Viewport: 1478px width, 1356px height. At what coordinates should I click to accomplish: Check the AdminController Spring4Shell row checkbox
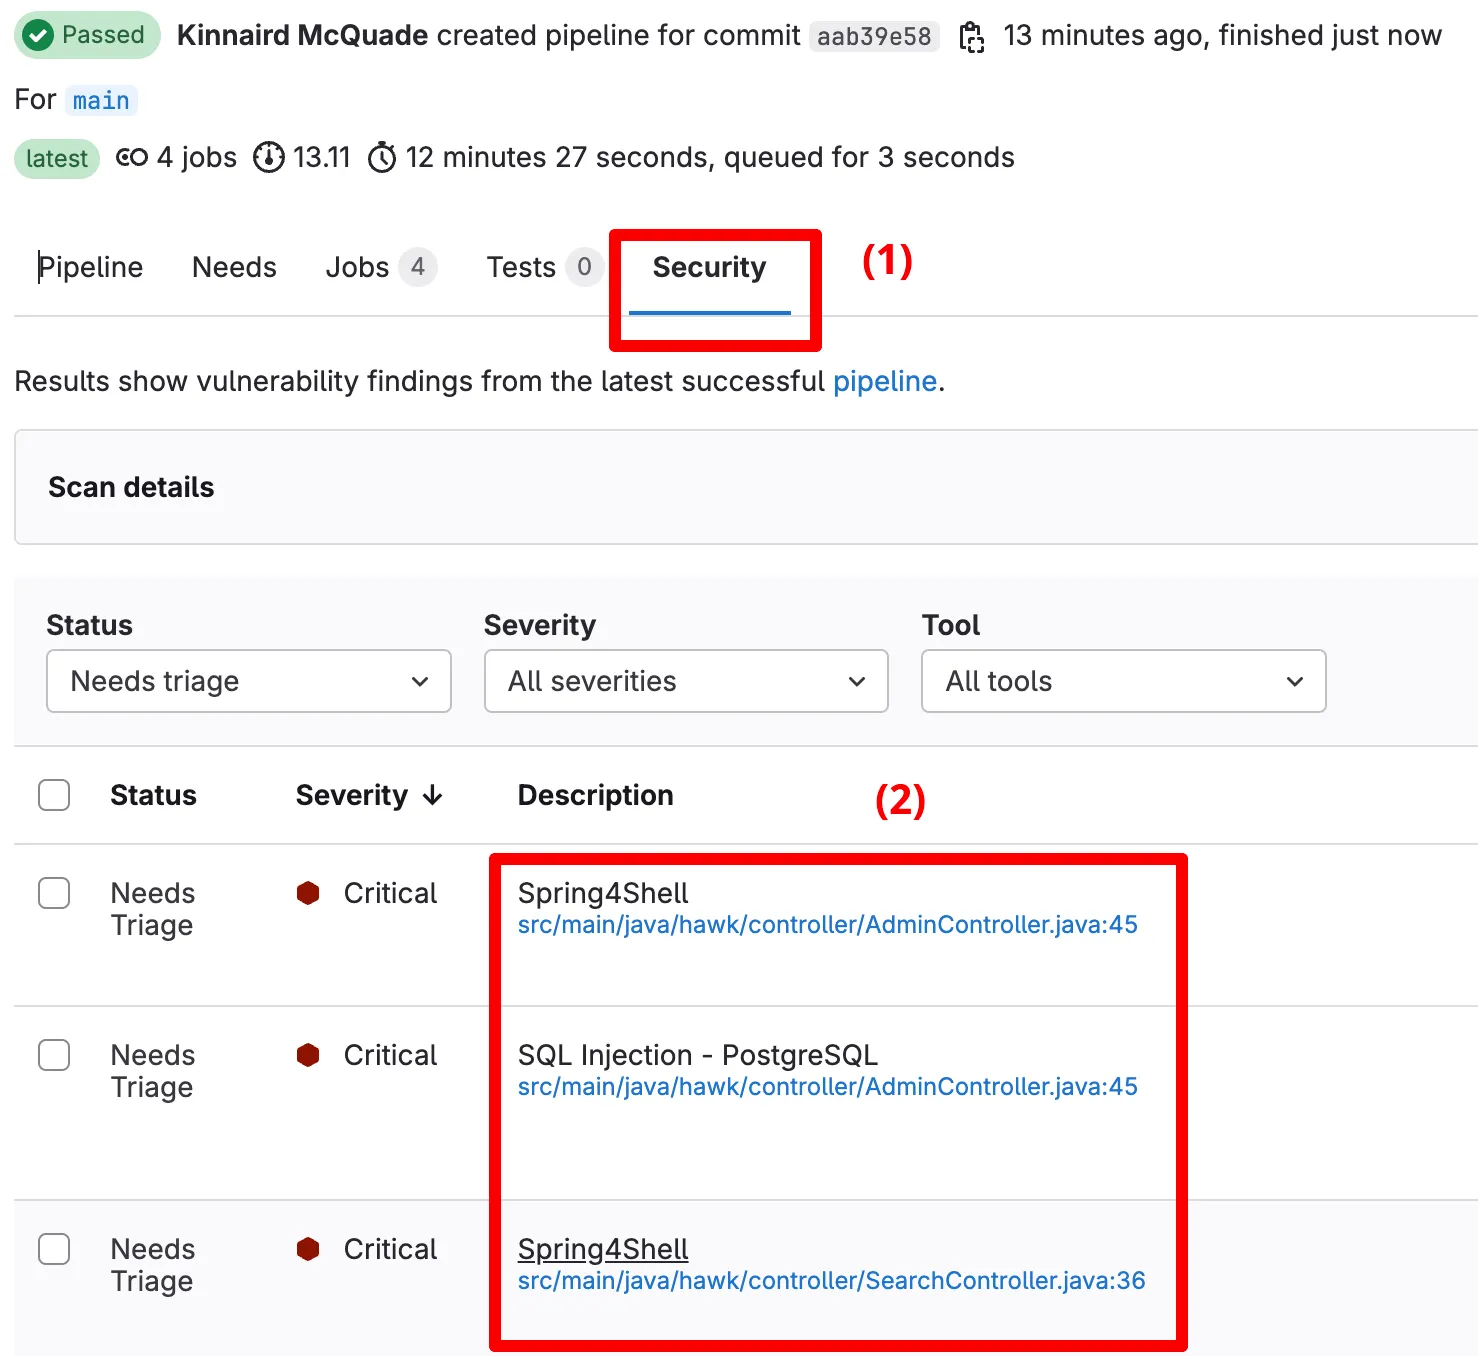point(54,893)
